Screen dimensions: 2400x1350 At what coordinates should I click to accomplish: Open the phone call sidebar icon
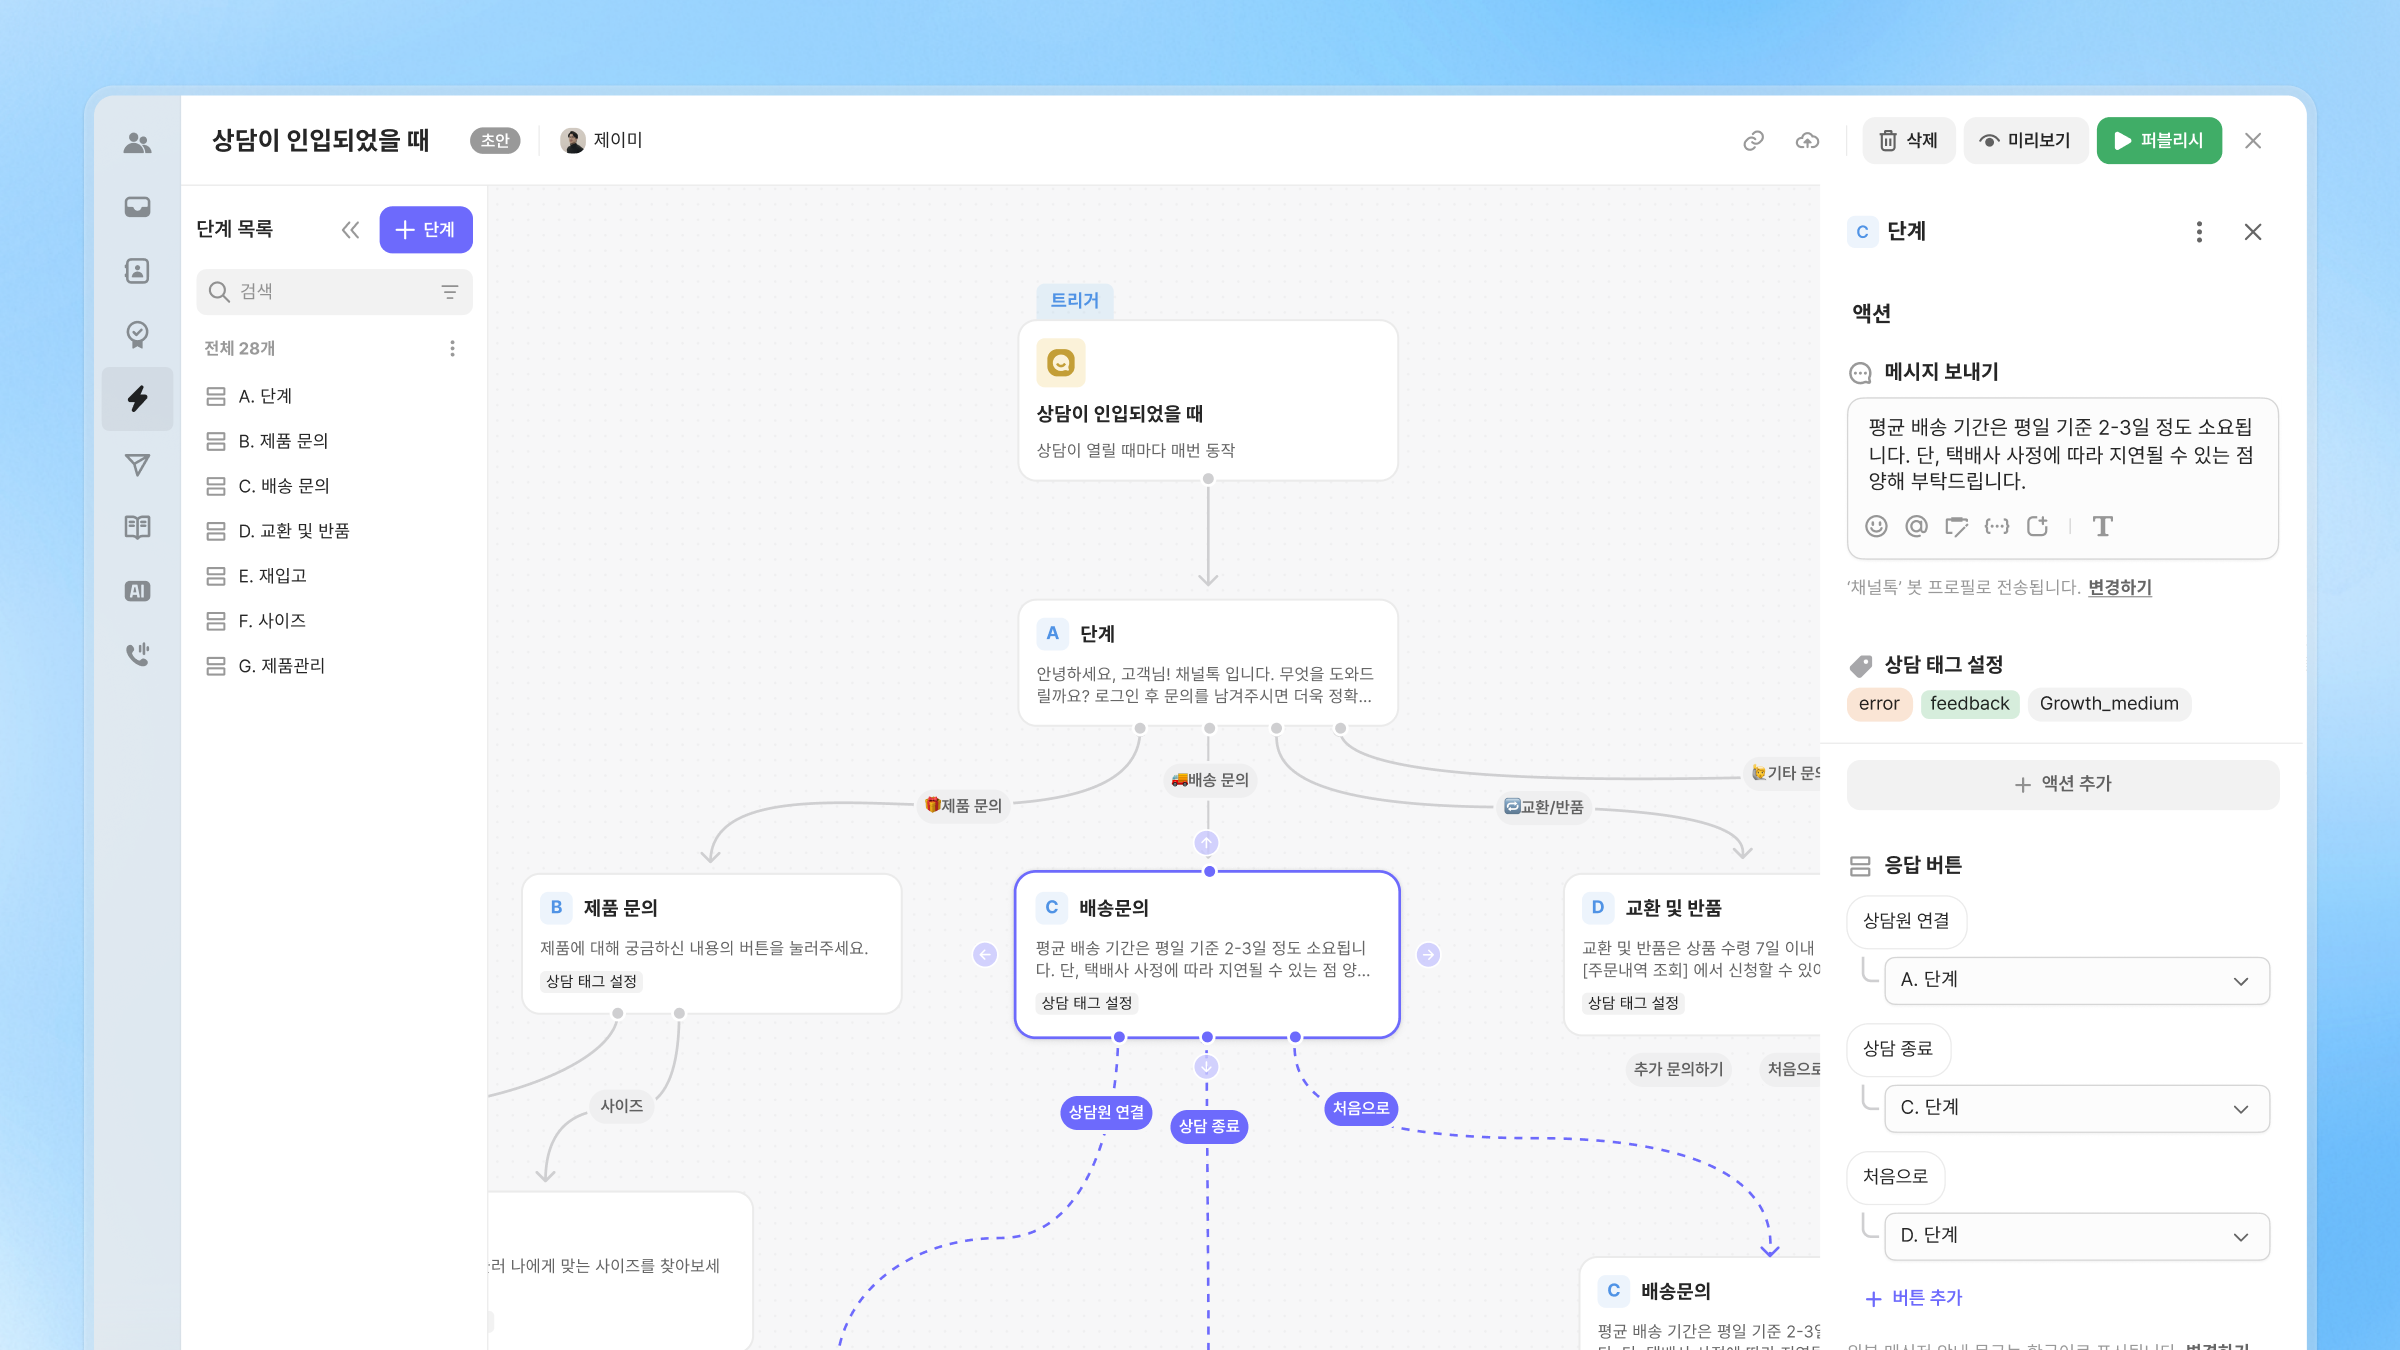138,655
